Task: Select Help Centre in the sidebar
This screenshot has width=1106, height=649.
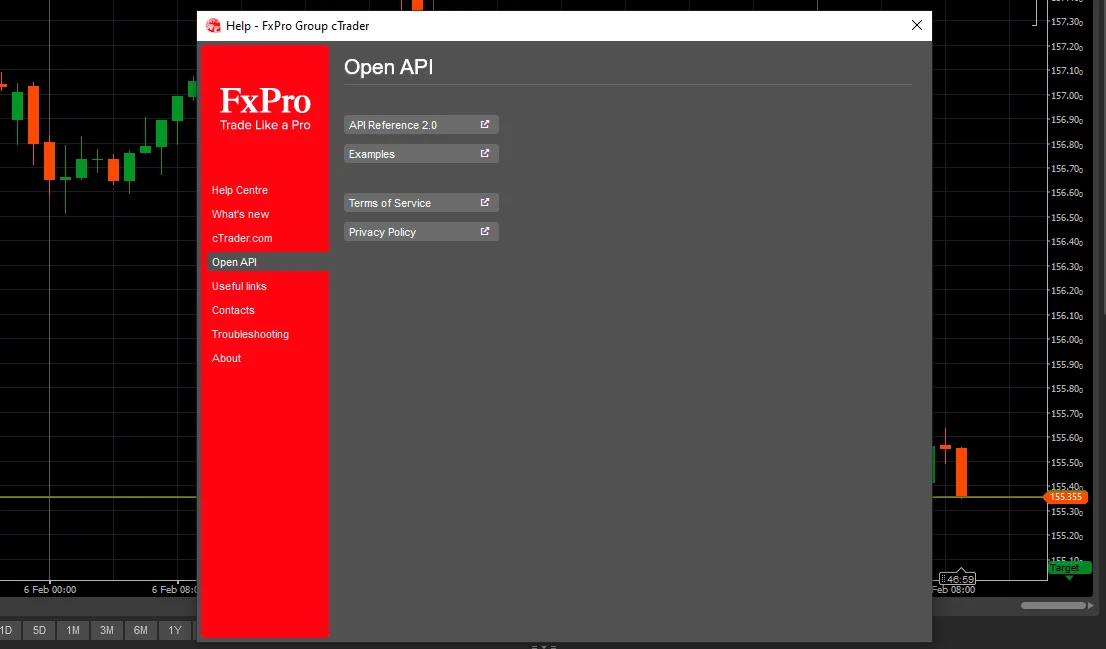Action: pos(240,190)
